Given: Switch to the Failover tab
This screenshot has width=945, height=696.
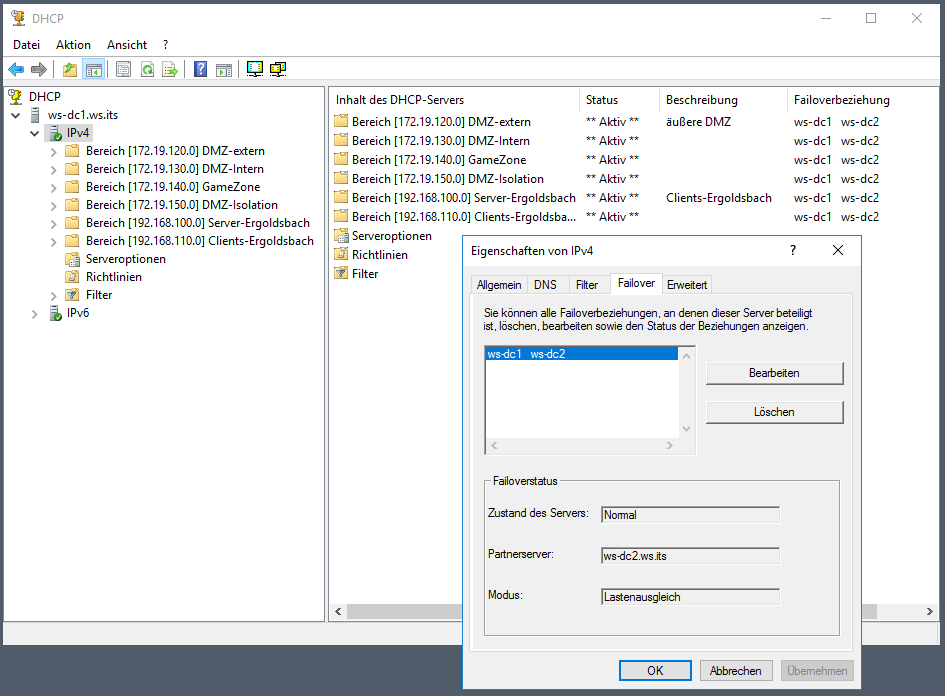Looking at the screenshot, I should [636, 283].
